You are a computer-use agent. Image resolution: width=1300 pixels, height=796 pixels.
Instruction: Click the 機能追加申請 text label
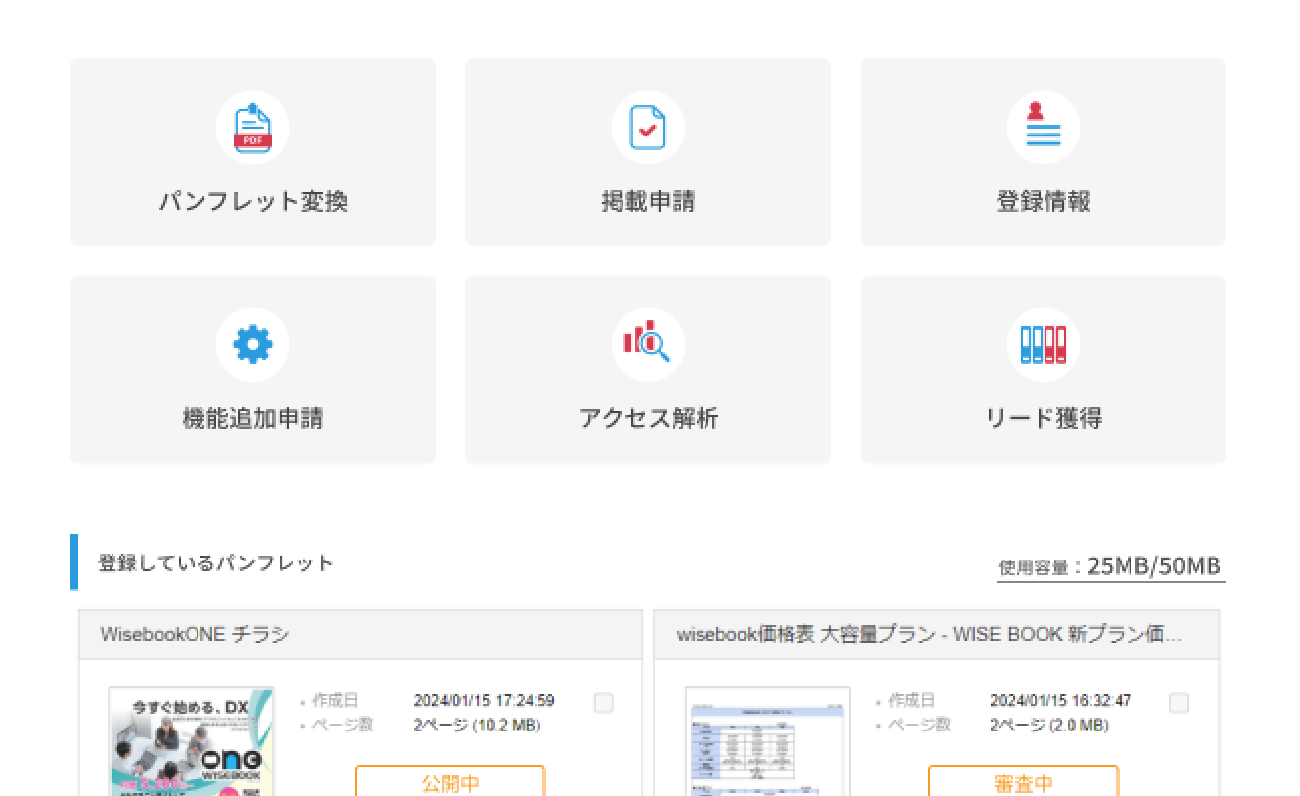coord(253,418)
